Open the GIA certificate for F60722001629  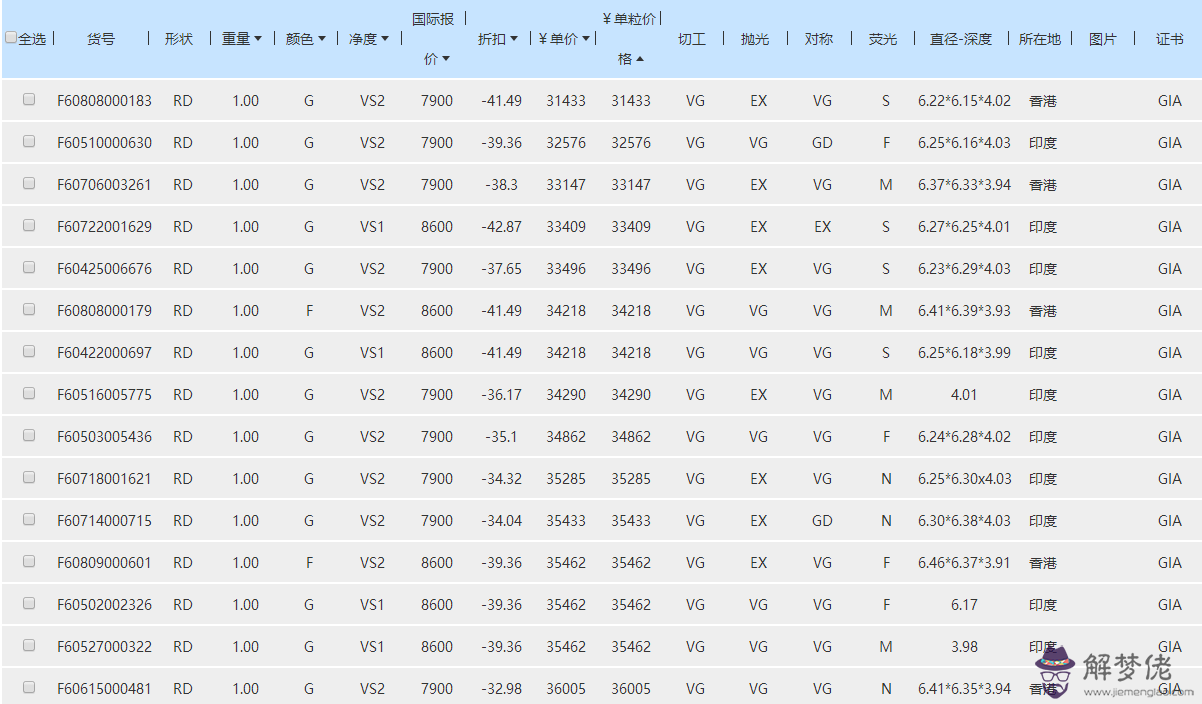(x=1170, y=227)
